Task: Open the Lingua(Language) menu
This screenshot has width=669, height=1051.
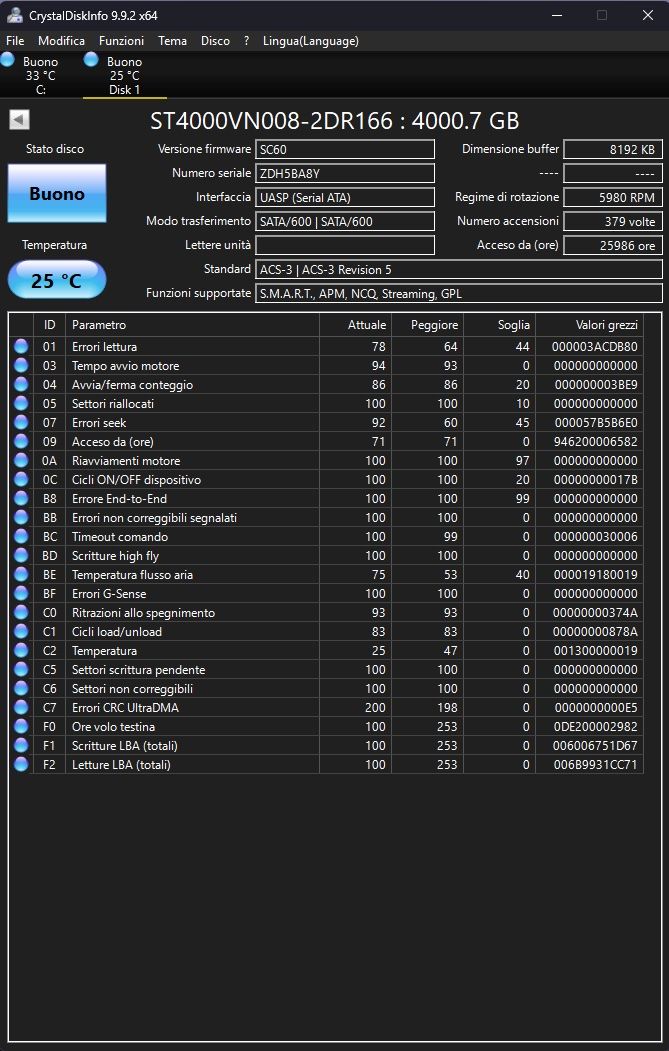Action: pos(310,41)
